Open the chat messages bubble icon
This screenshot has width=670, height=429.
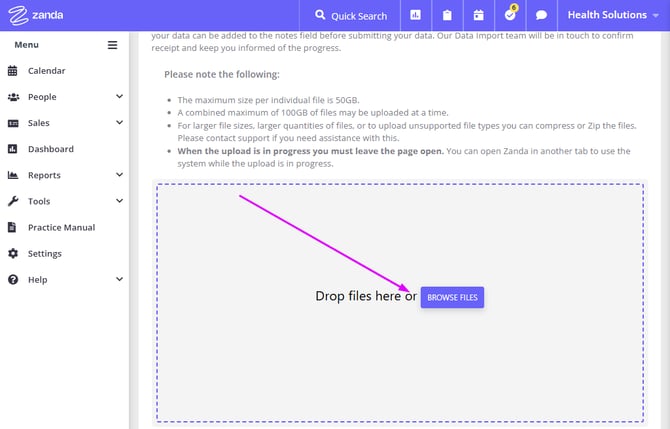tap(541, 15)
